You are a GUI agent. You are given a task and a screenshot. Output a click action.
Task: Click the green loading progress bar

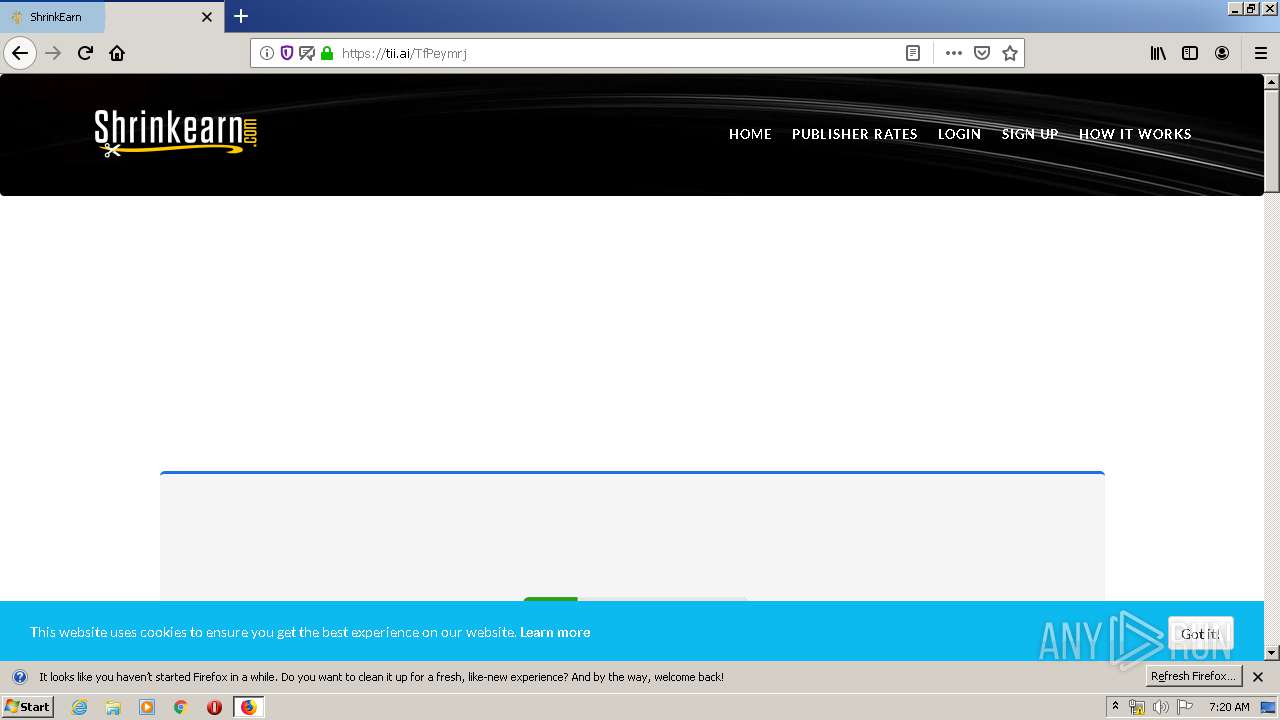click(550, 599)
